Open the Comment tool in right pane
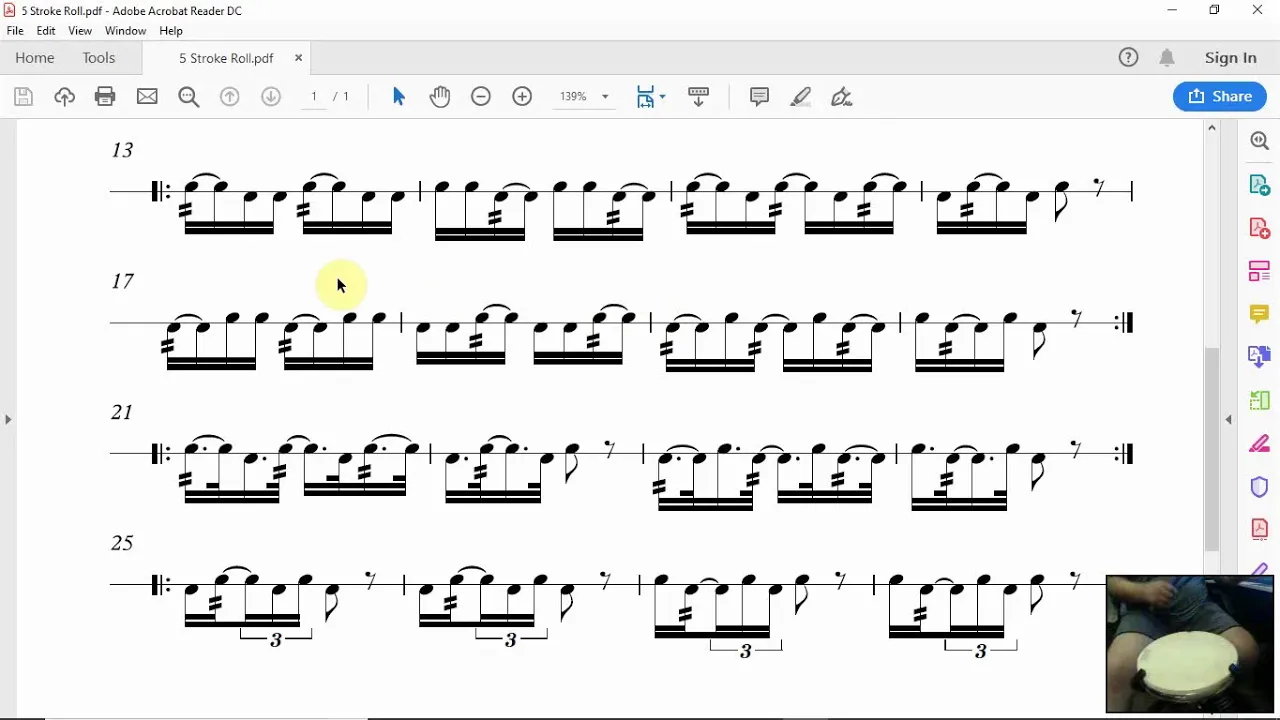 click(1260, 314)
